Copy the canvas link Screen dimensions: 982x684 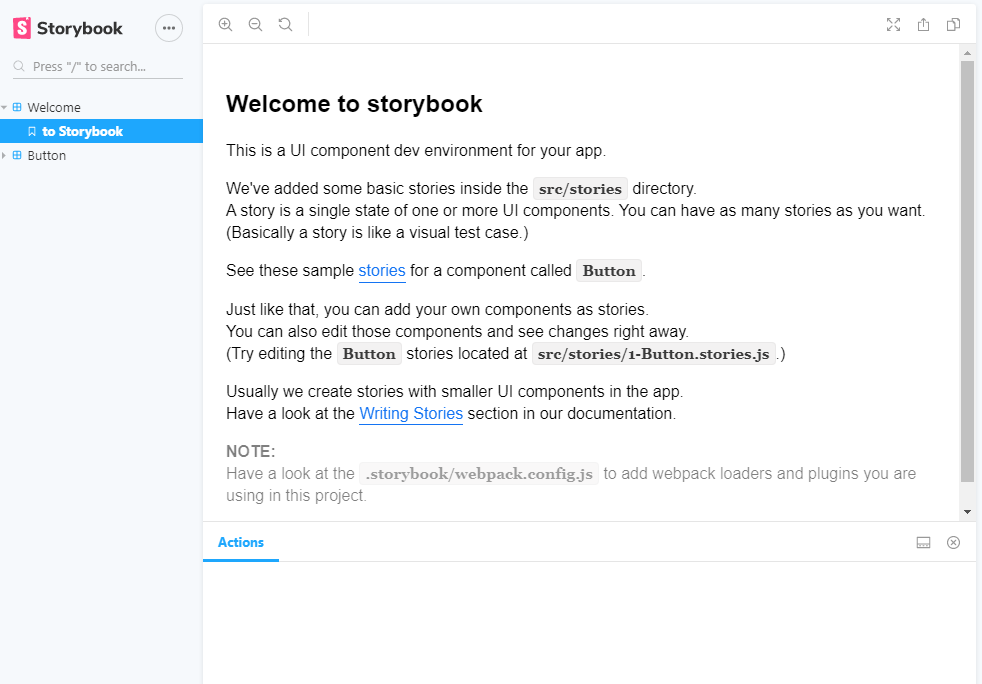[953, 24]
